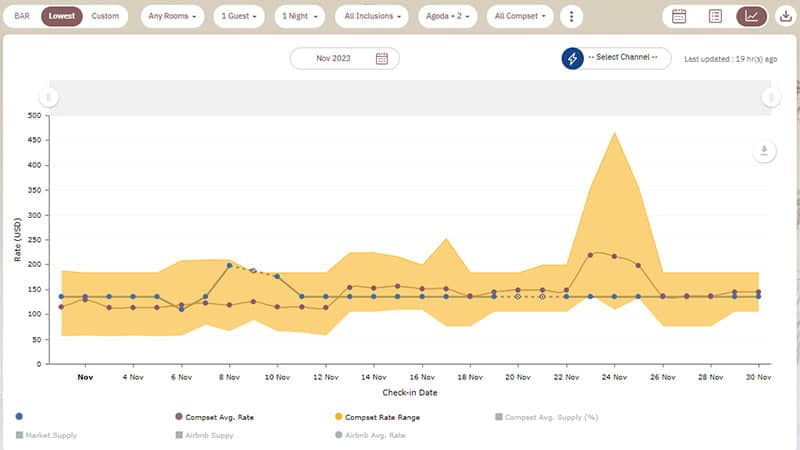The height and width of the screenshot is (450, 800).
Task: Click the Nov 2023 month field
Action: (336, 59)
